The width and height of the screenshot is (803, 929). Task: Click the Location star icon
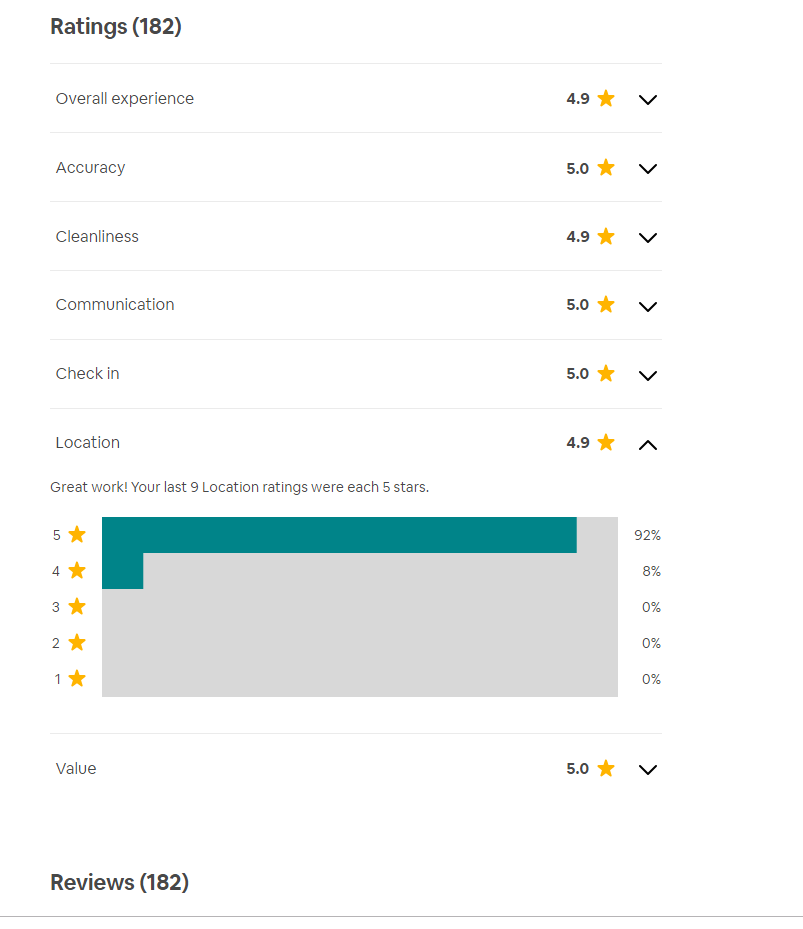(605, 443)
